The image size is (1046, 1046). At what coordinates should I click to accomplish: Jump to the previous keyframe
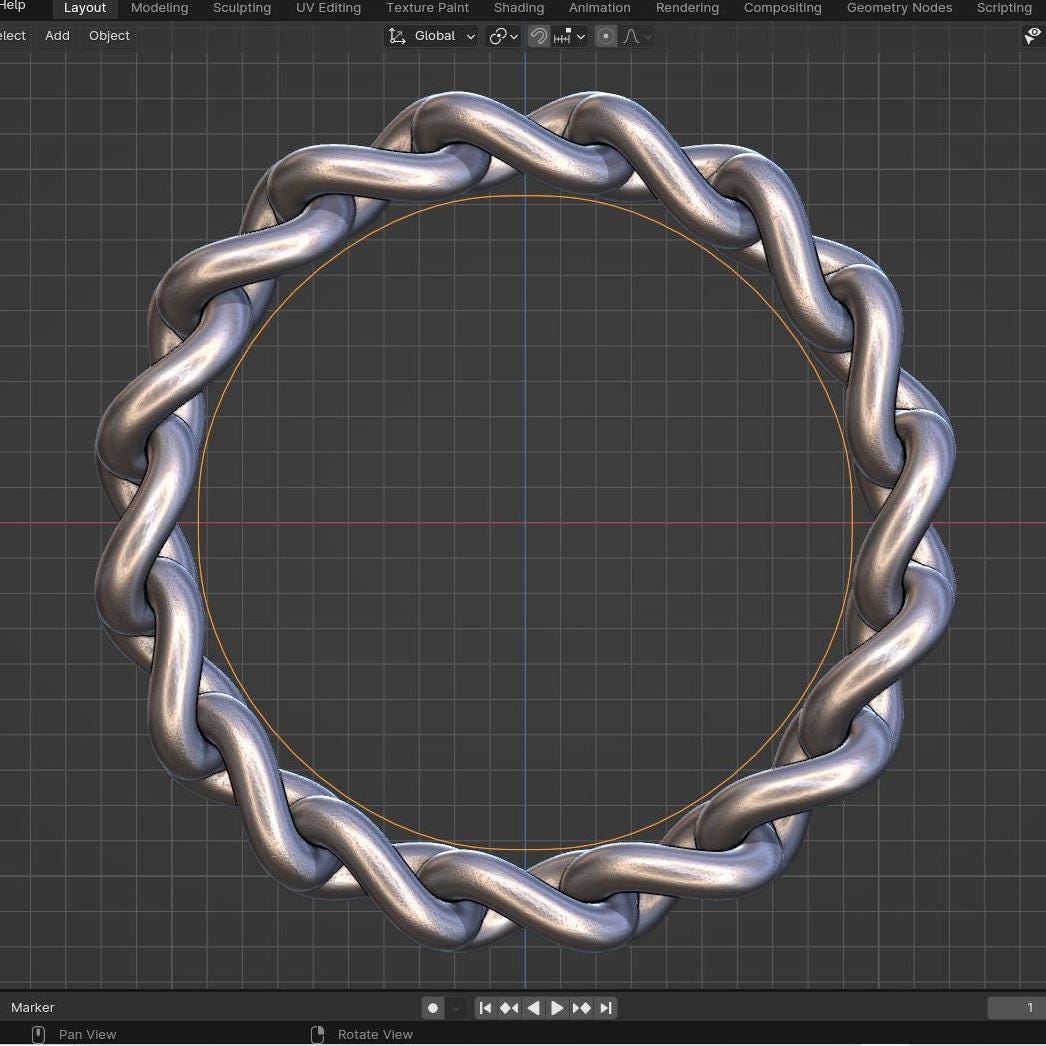[x=509, y=1008]
